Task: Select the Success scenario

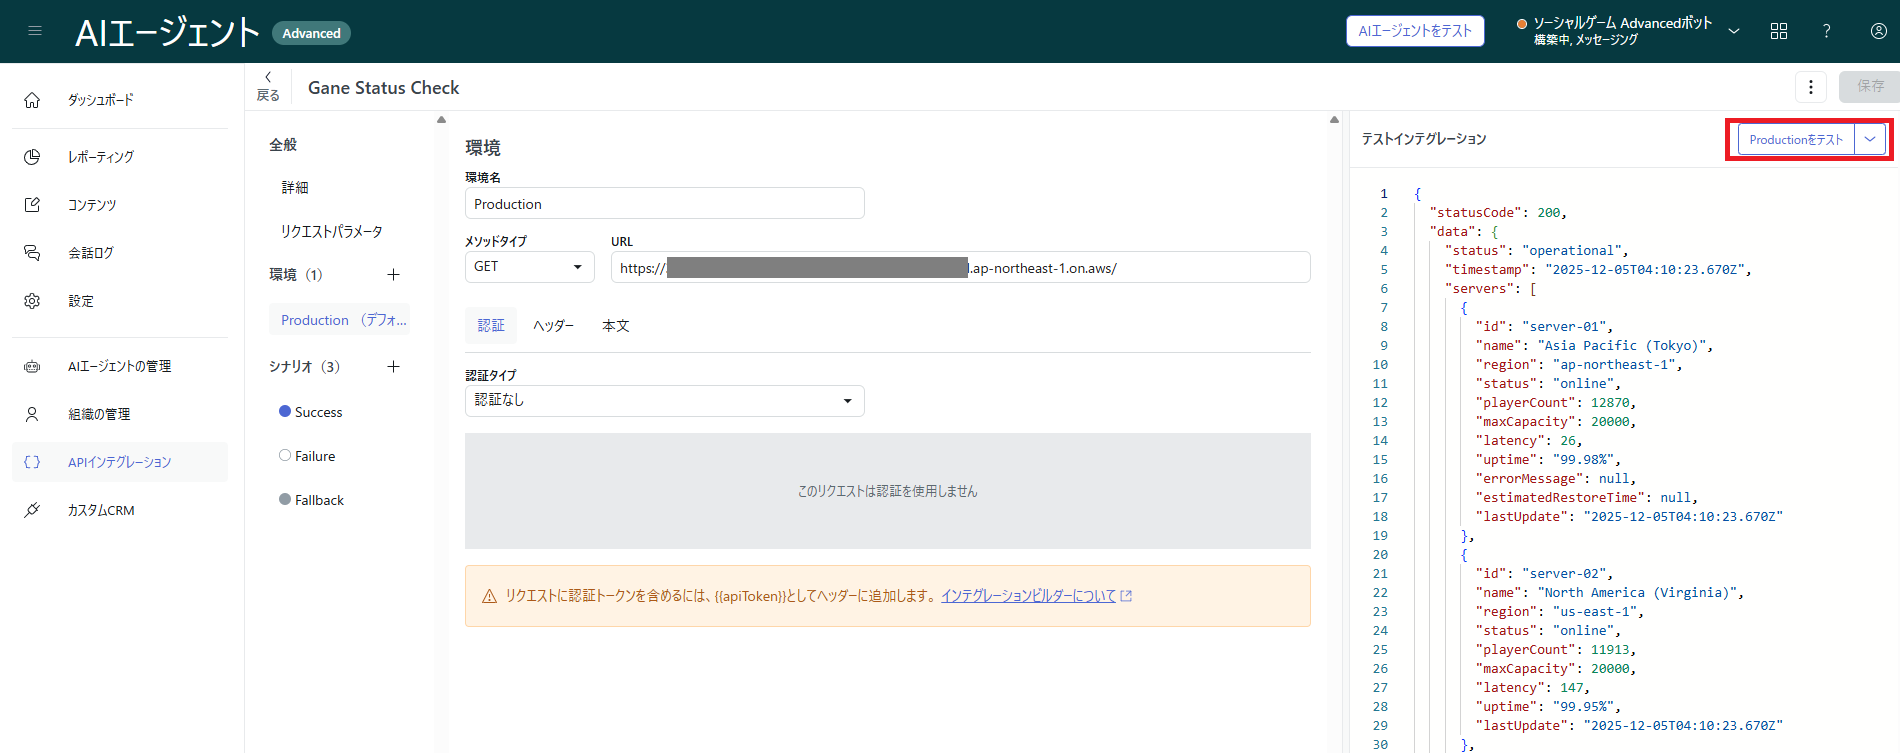Action: point(311,412)
